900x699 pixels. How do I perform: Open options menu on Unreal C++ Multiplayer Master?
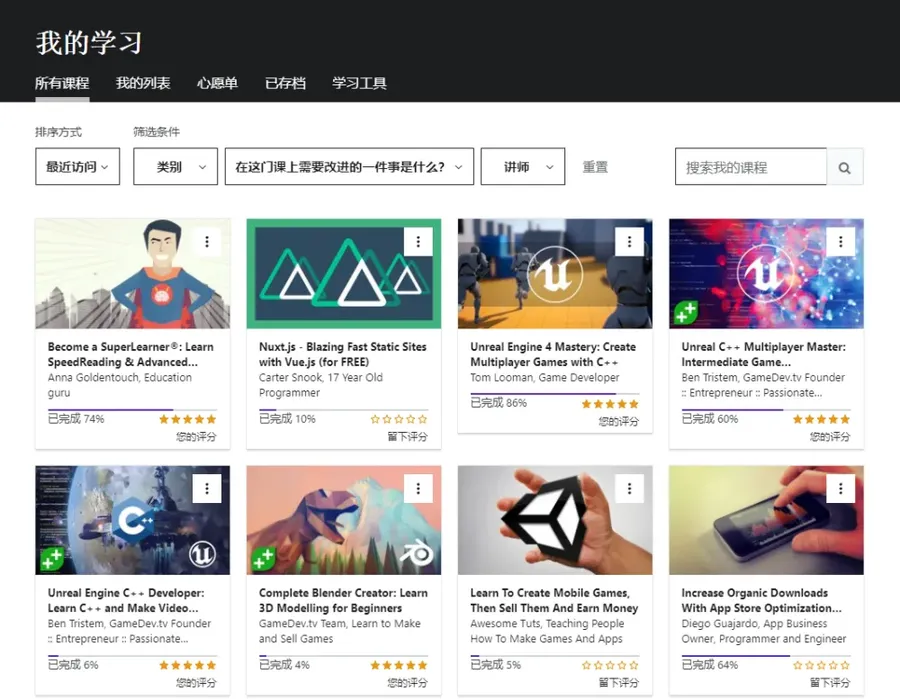[x=840, y=242]
